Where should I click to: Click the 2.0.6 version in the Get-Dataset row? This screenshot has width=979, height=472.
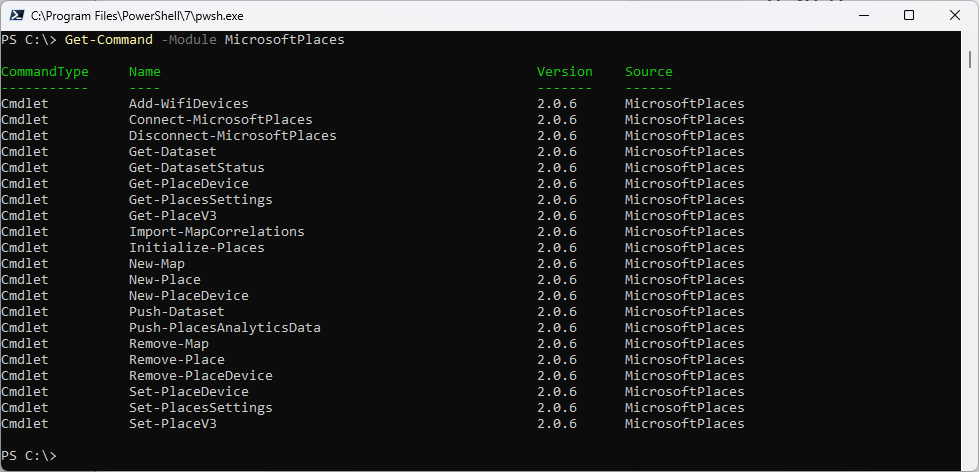[557, 152]
